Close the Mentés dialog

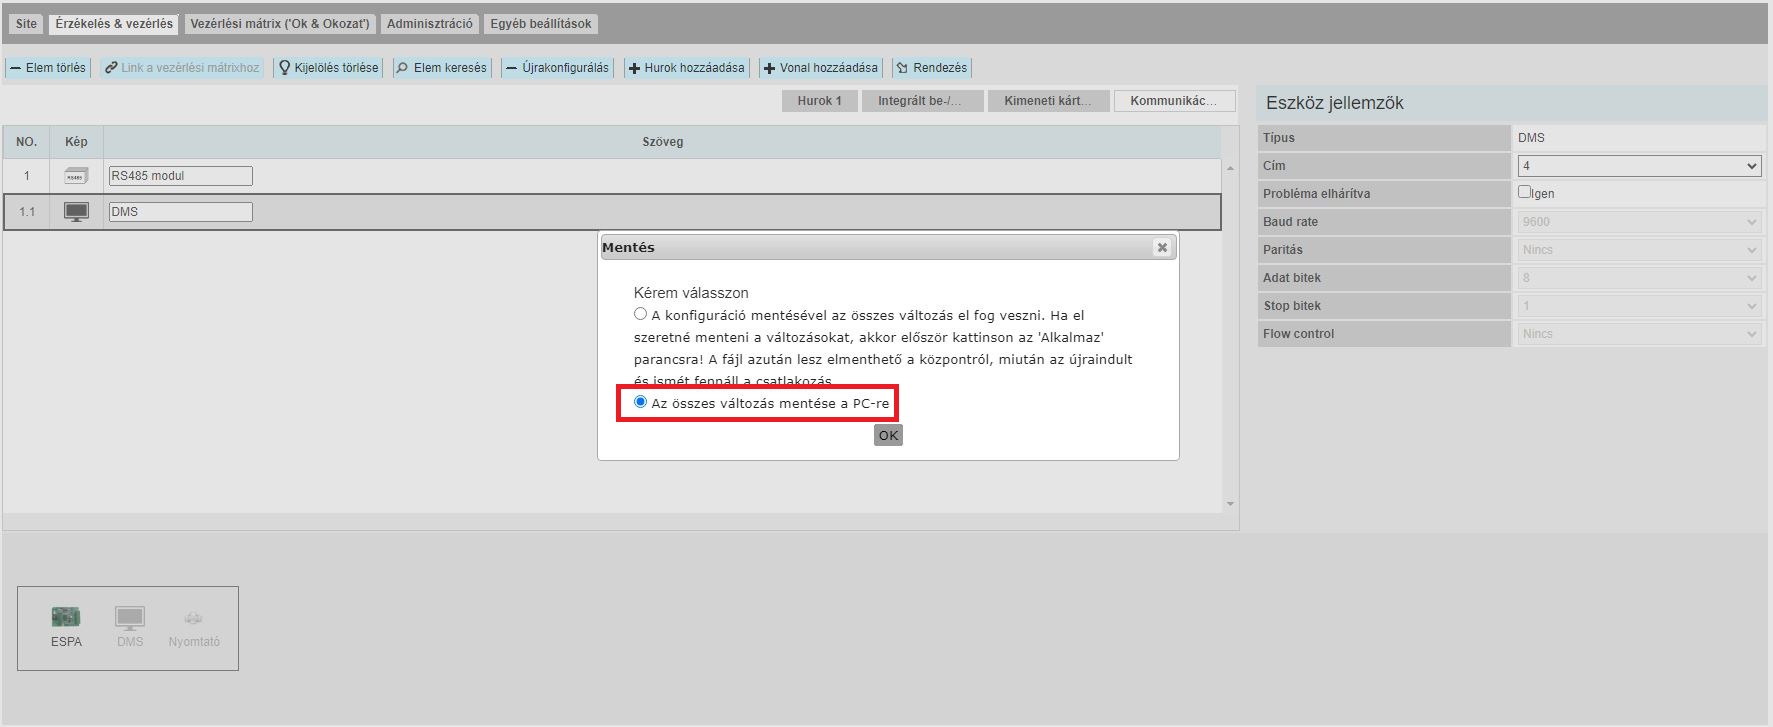tap(1161, 248)
